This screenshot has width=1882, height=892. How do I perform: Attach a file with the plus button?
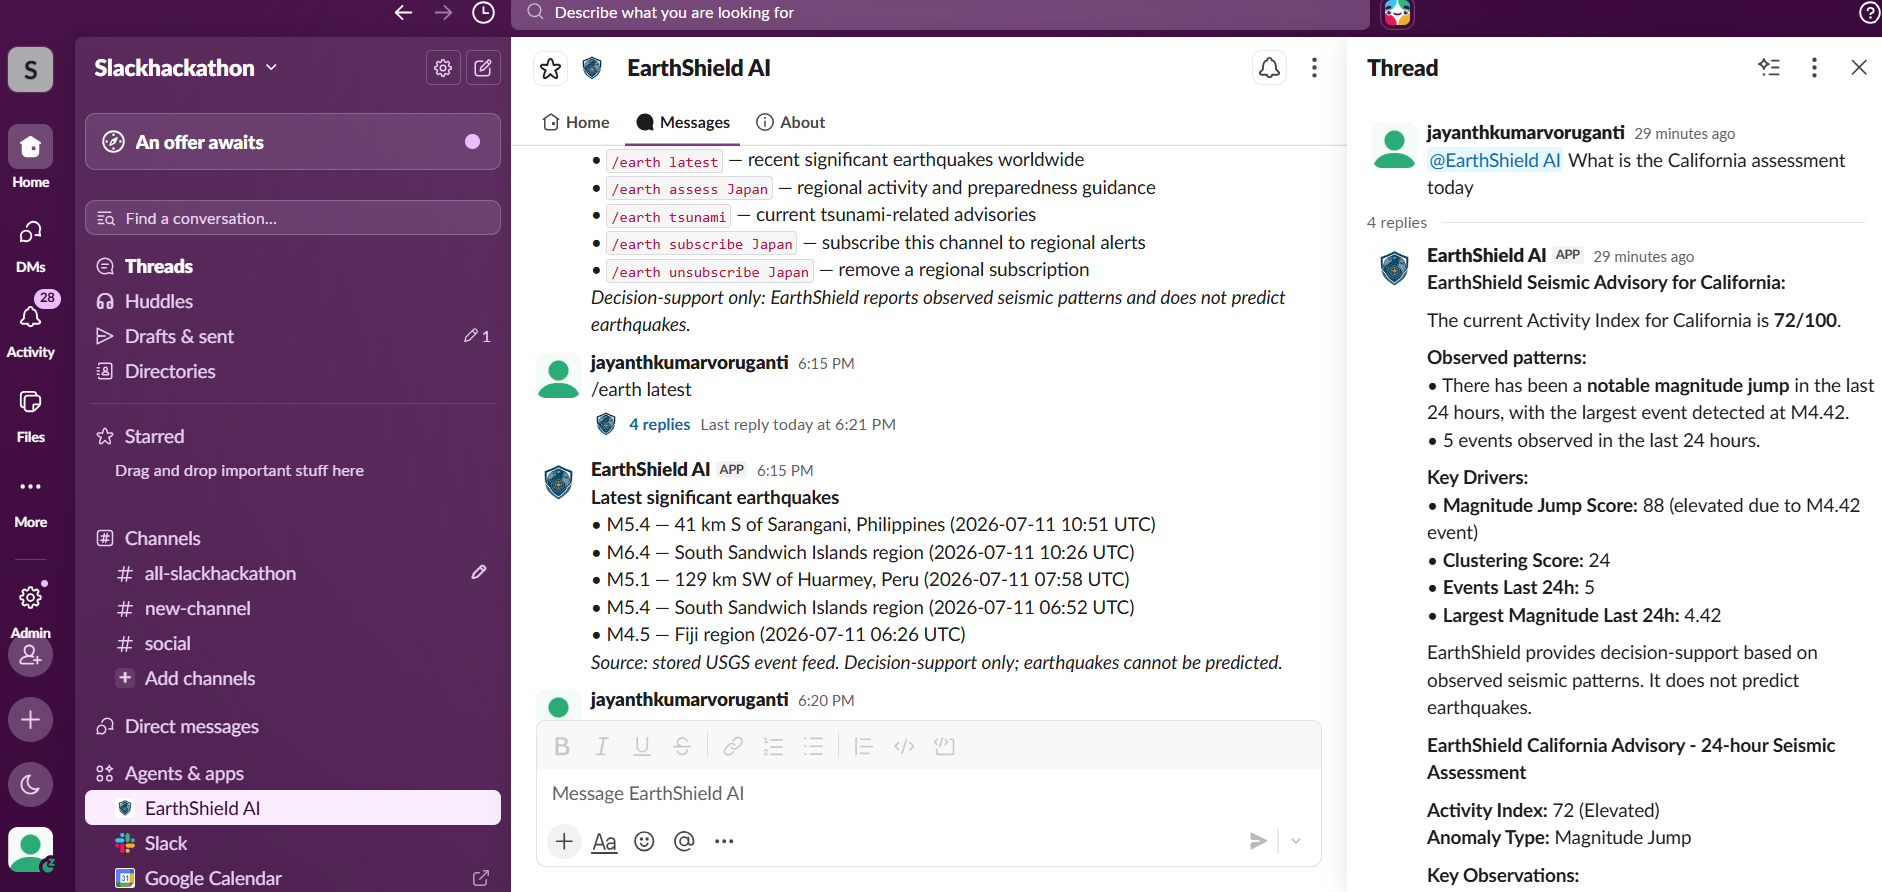564,841
